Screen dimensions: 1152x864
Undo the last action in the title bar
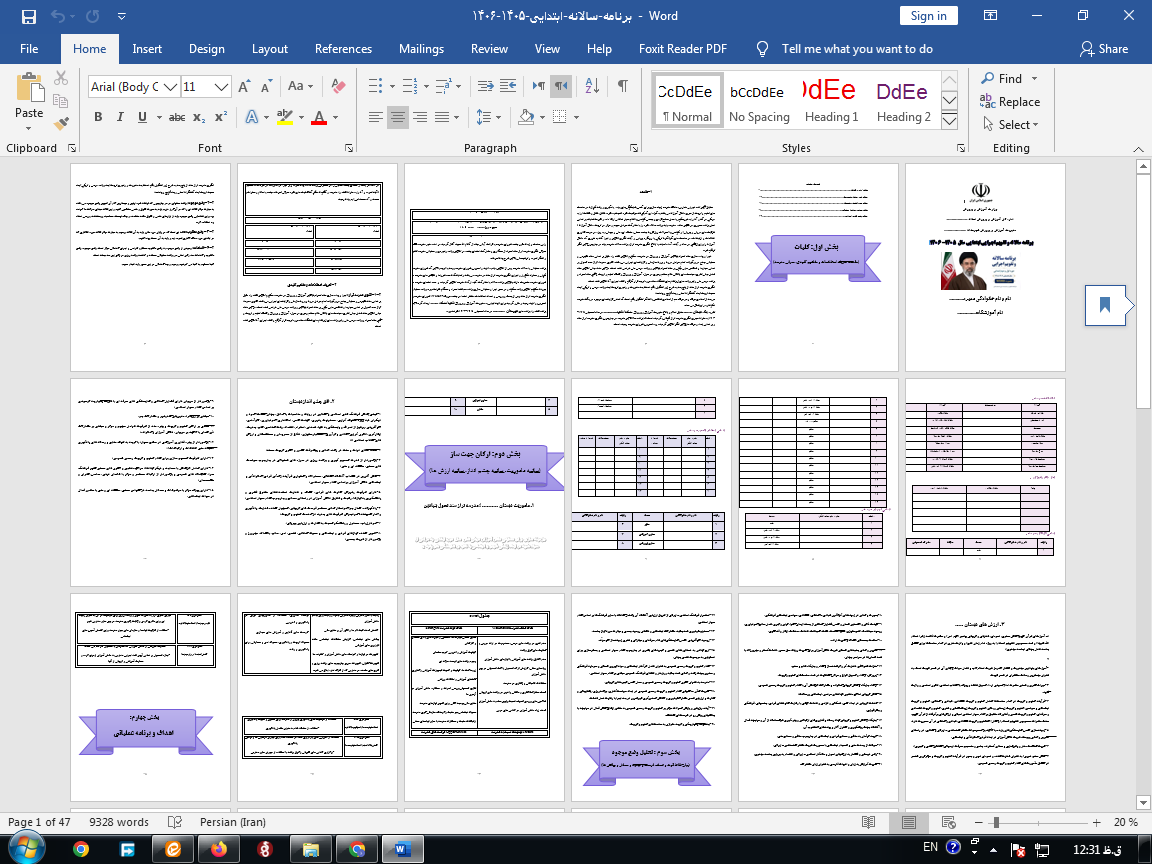click(x=58, y=16)
